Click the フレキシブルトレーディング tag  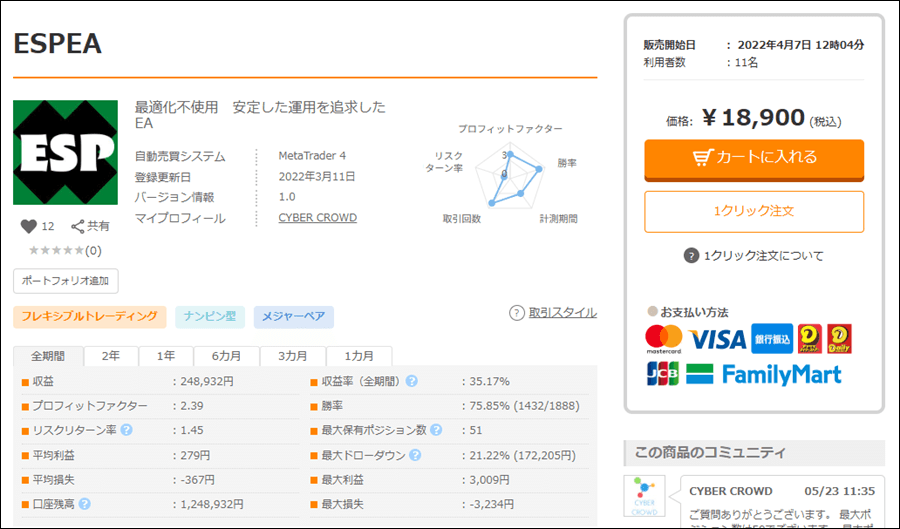point(89,317)
